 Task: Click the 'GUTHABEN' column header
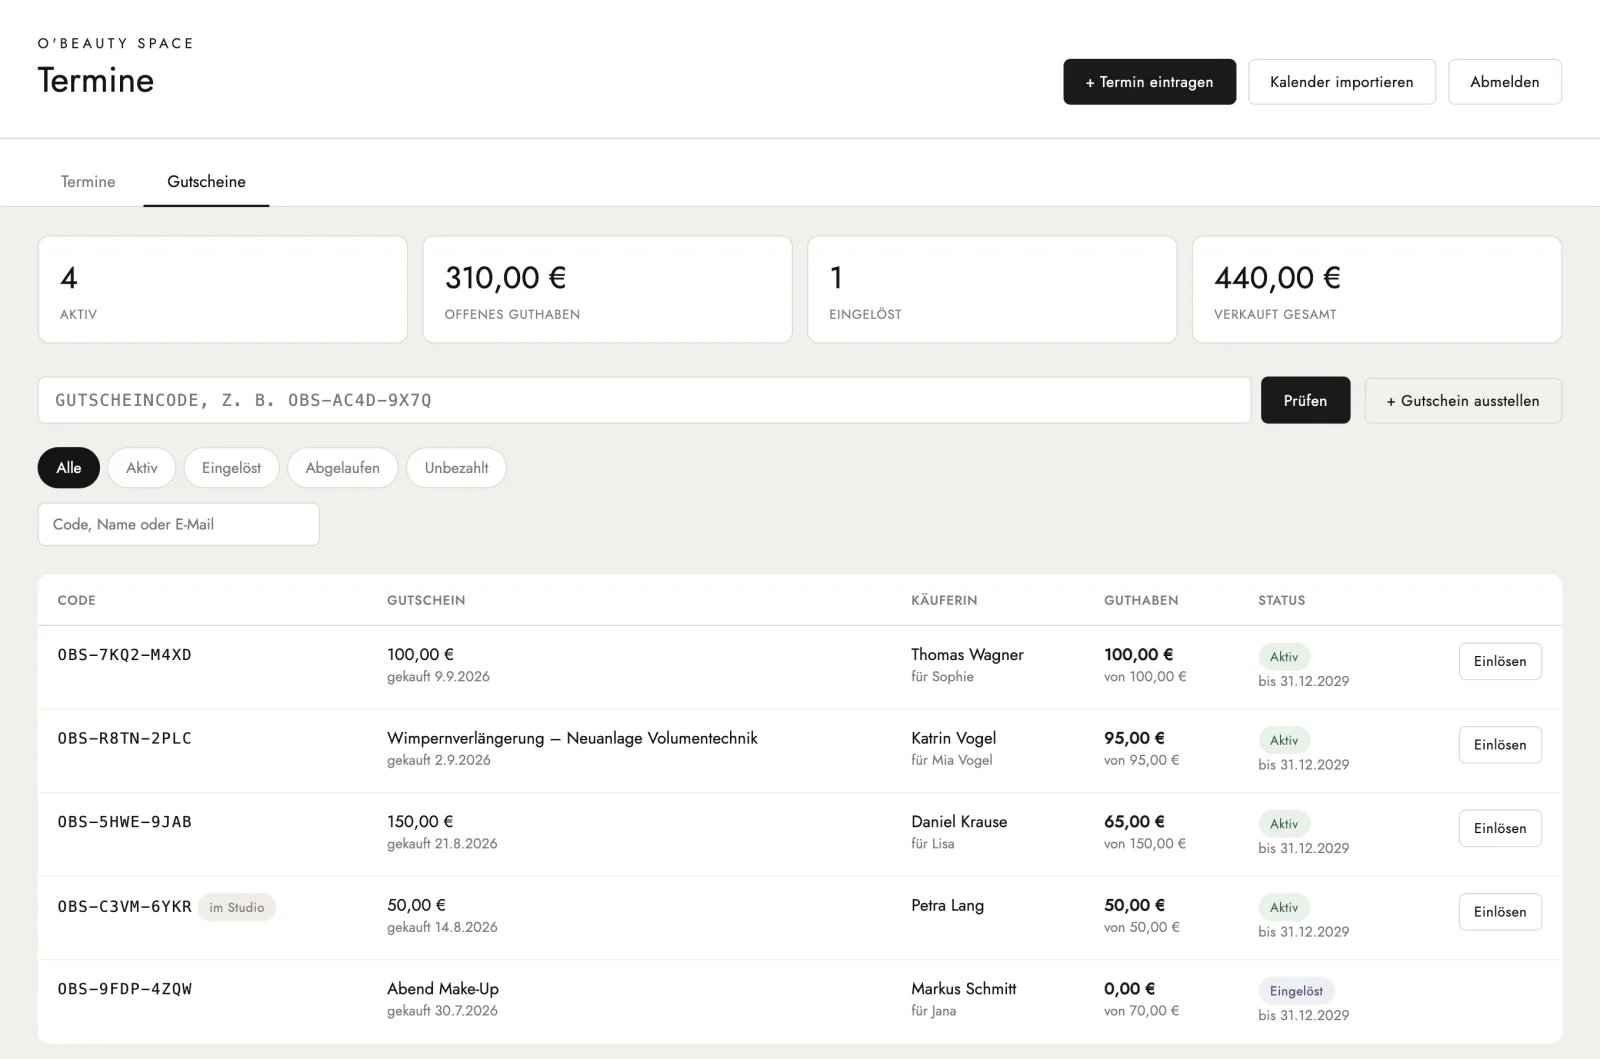click(x=1141, y=600)
